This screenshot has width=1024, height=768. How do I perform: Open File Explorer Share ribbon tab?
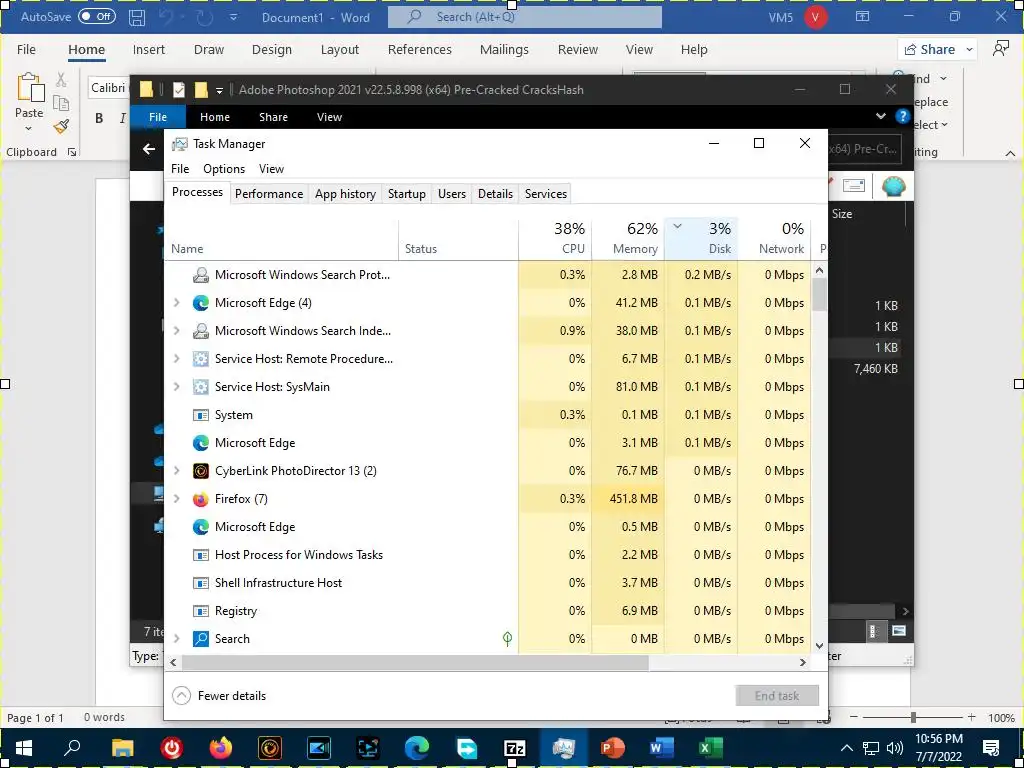tap(273, 117)
